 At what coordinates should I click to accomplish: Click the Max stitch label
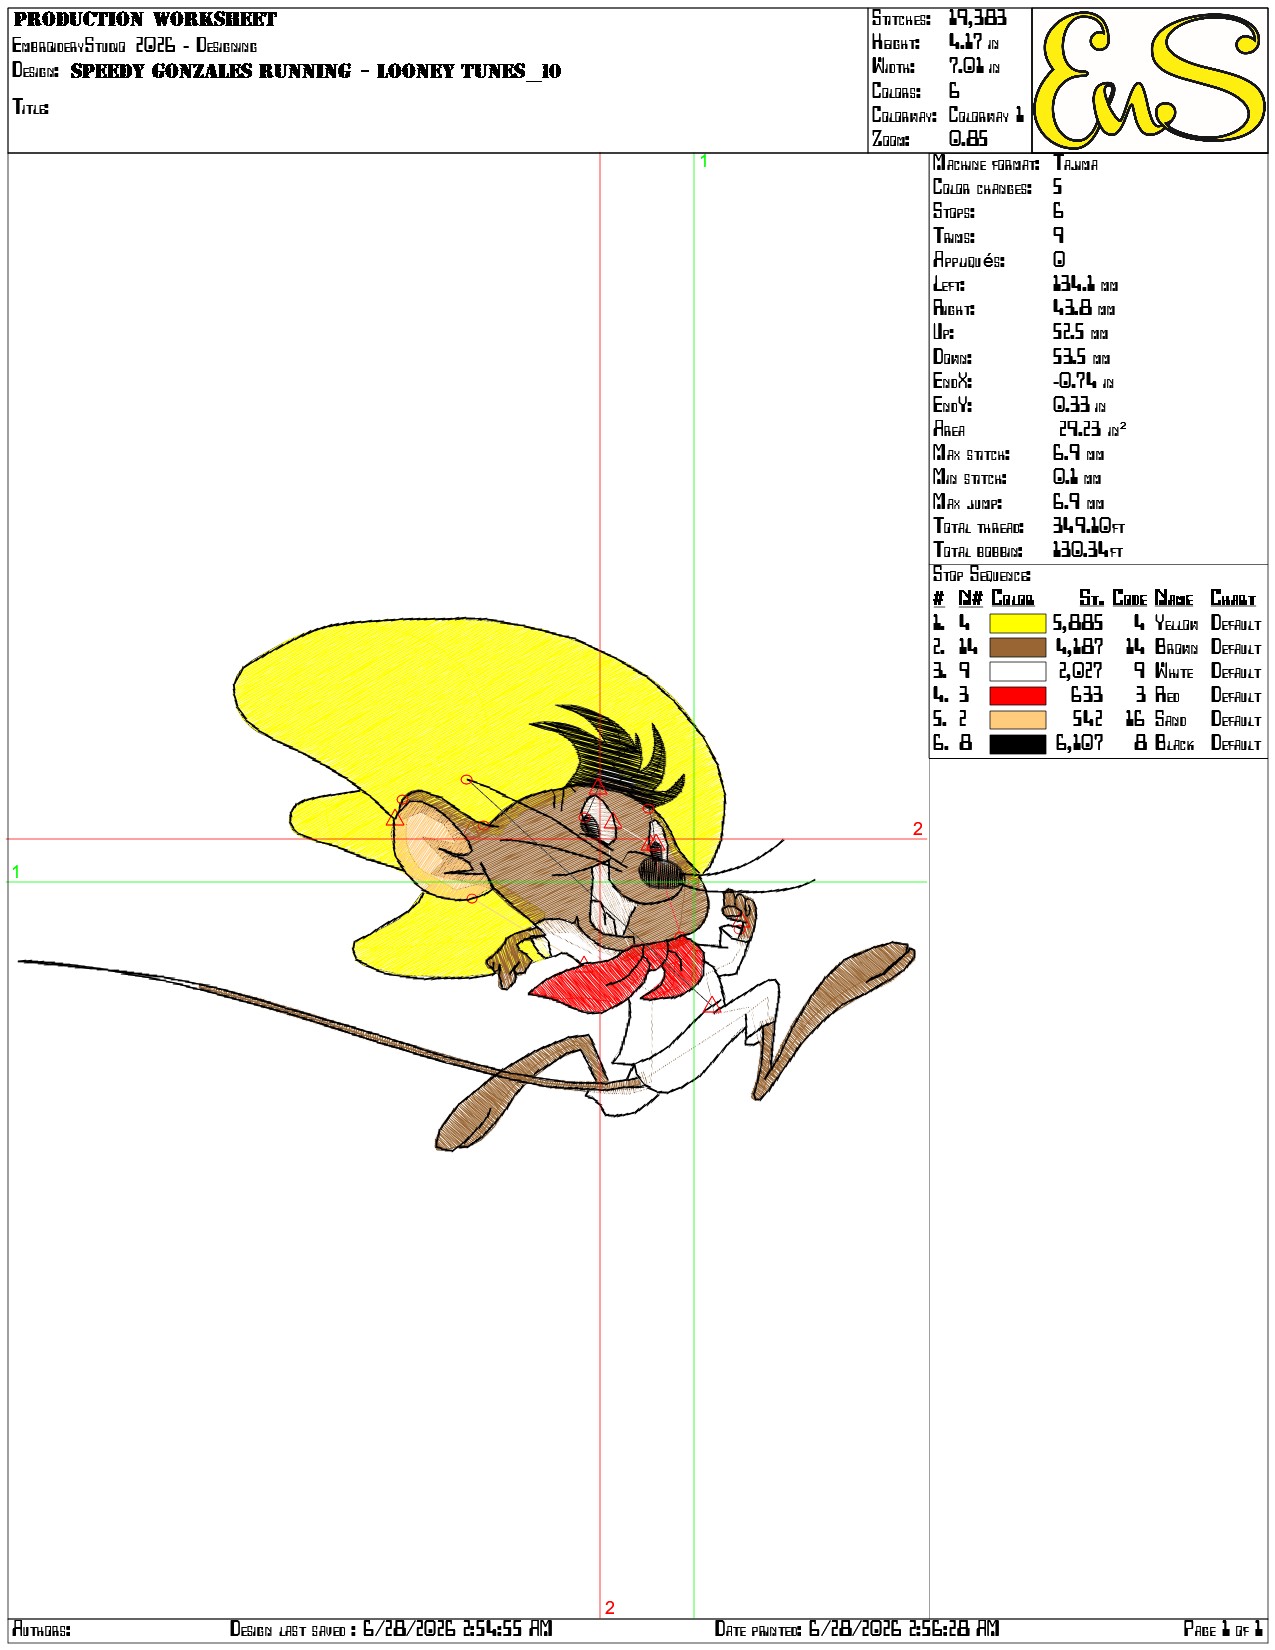pyautogui.click(x=971, y=454)
